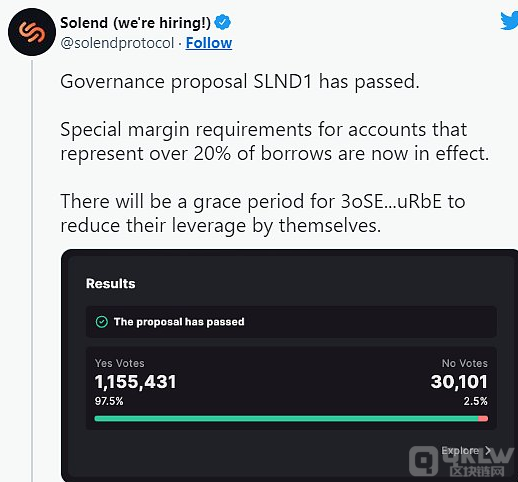This screenshot has height=482, width=518.
Task: Open the Solend profile avatar
Action: [x=32, y=32]
